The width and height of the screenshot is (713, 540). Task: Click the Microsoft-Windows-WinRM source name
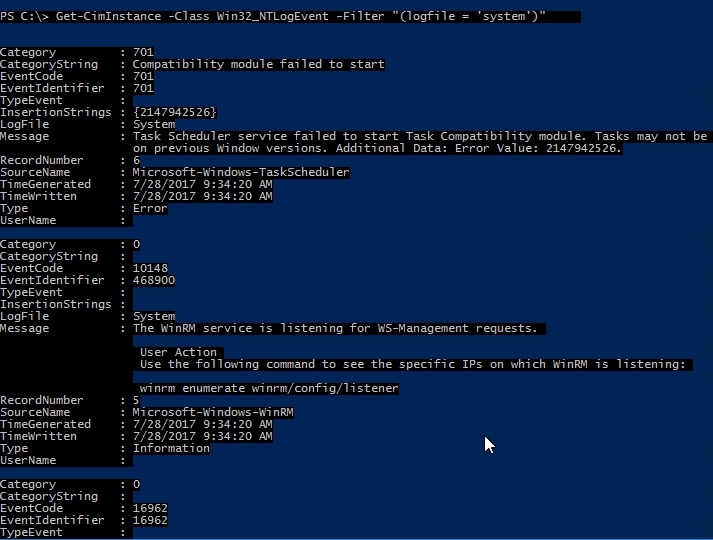click(x=213, y=412)
